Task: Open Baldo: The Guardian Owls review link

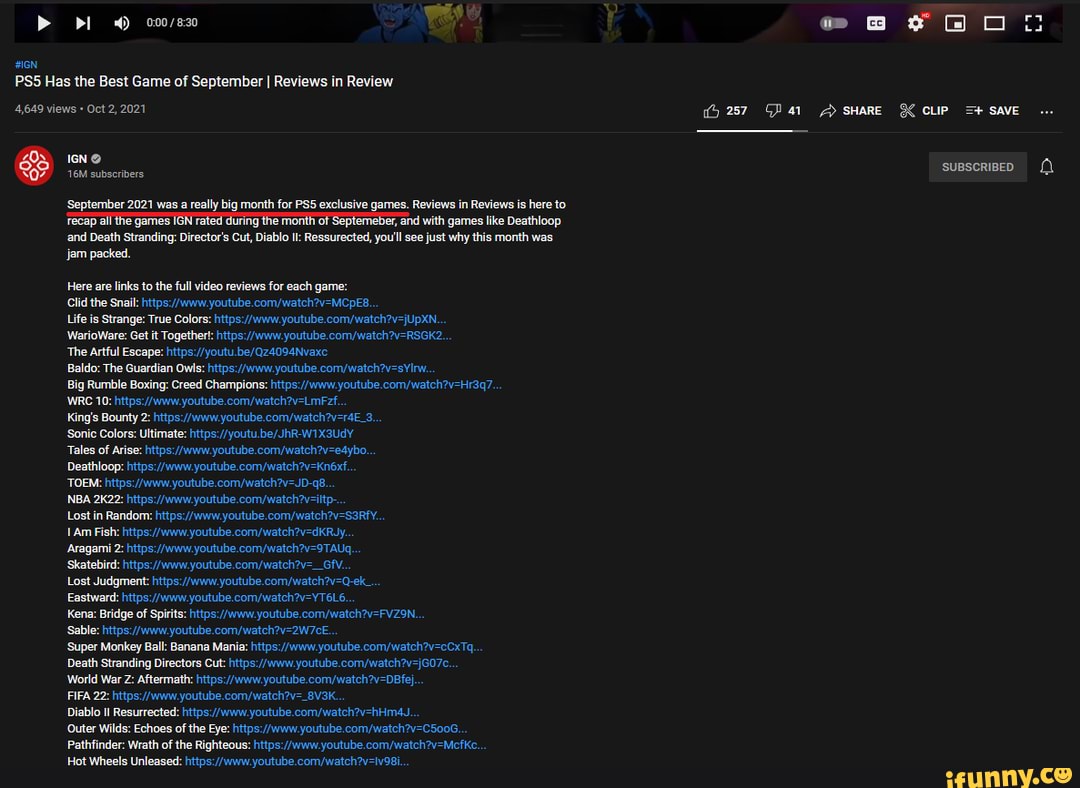Action: [x=321, y=369]
